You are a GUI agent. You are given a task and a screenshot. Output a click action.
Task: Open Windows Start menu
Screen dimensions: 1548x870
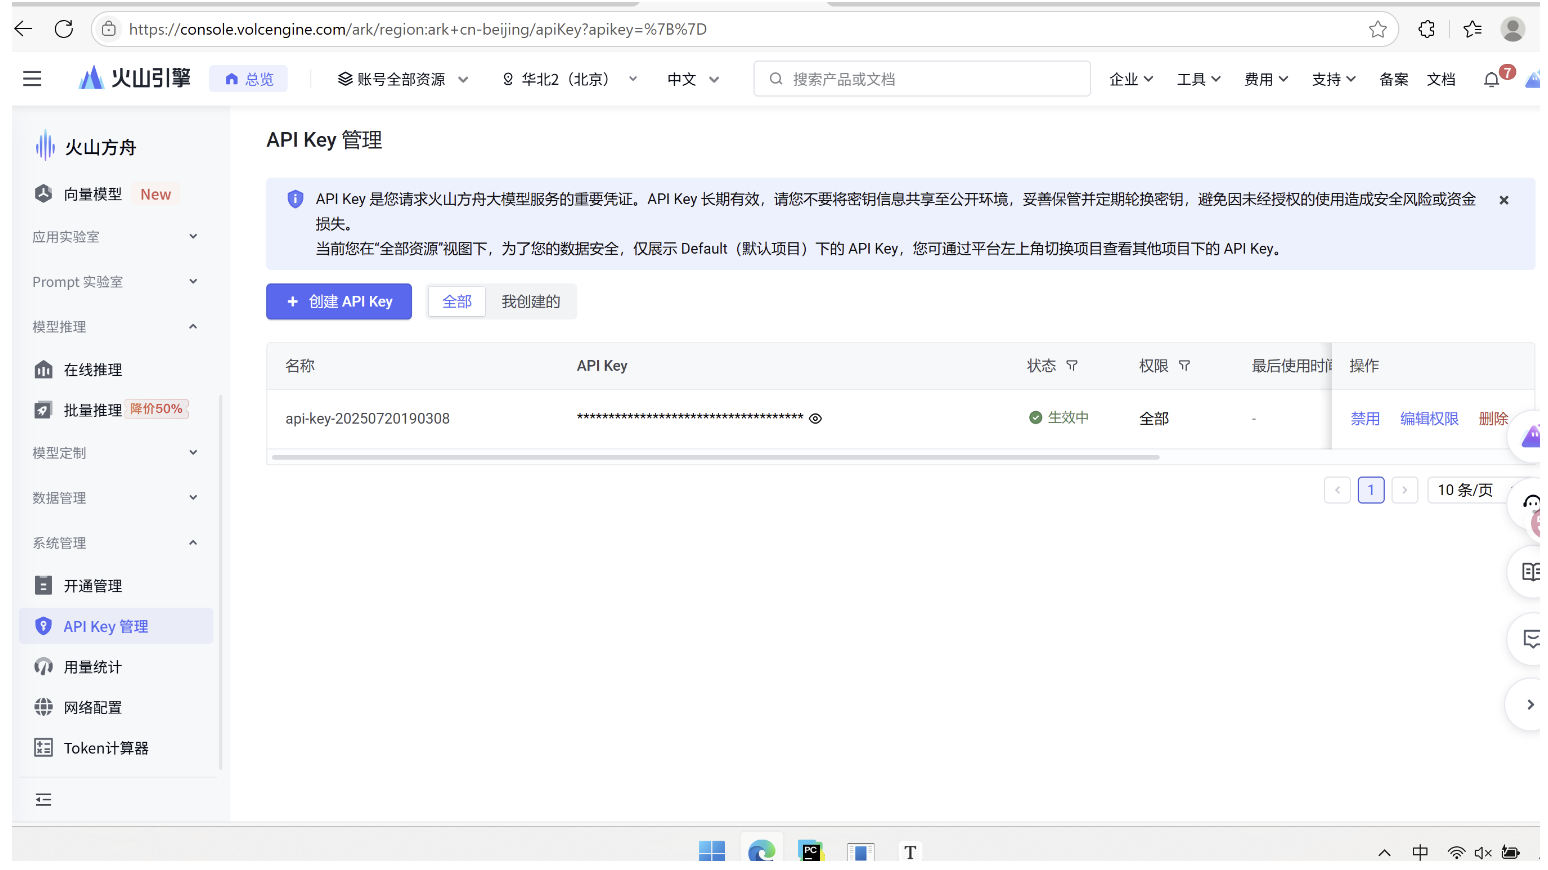(712, 851)
